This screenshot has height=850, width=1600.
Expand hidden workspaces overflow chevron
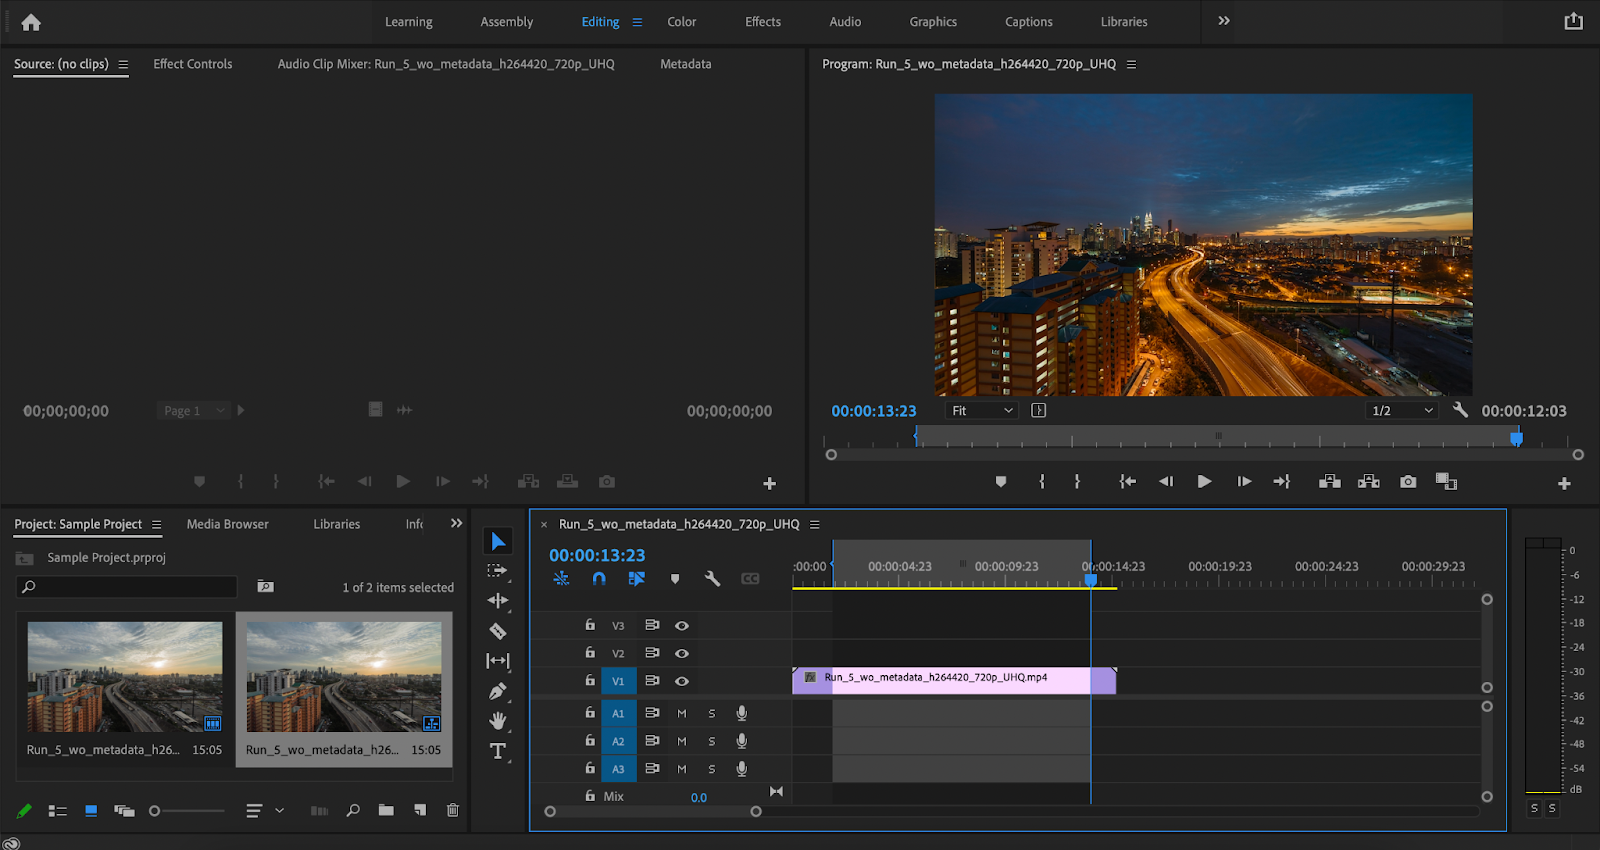(x=1224, y=21)
